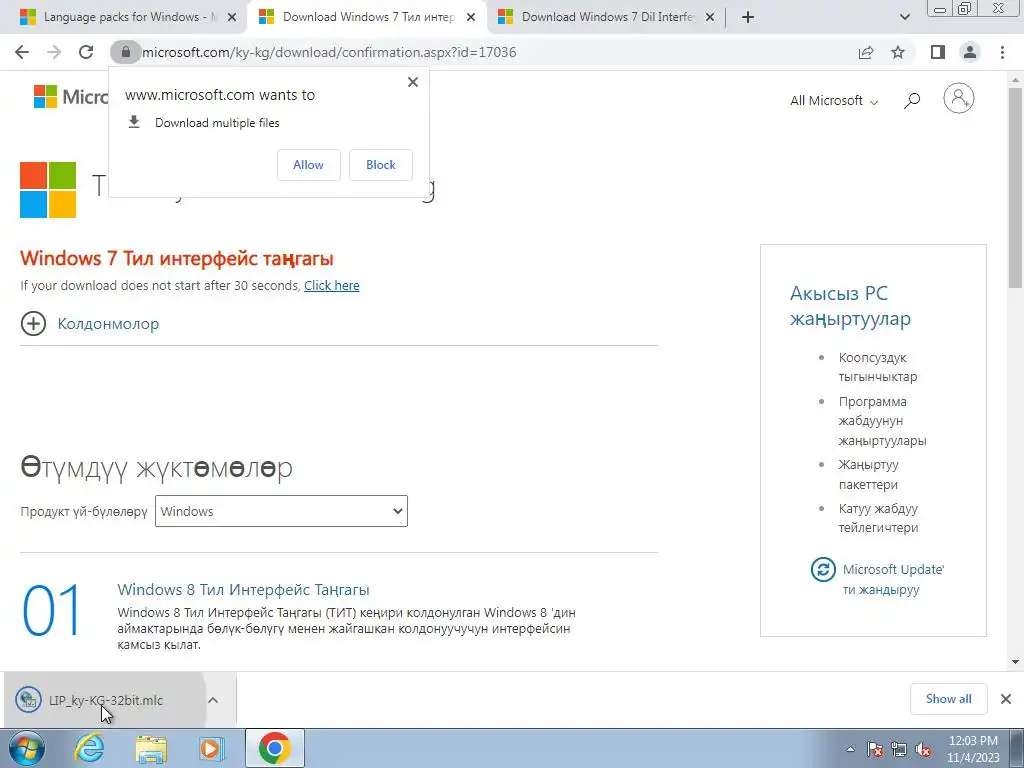Click the Microsoft Update refresh icon
The width and height of the screenshot is (1024, 768).
[x=823, y=569]
